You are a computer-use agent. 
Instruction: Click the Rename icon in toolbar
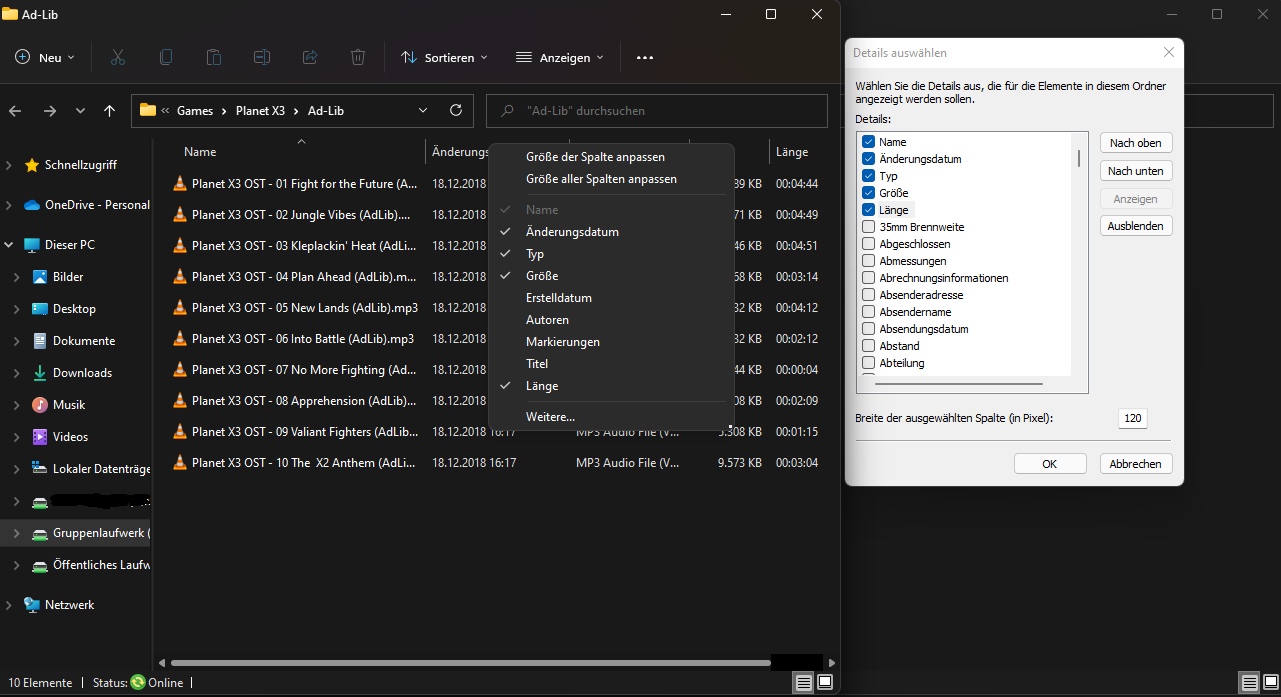coord(262,57)
